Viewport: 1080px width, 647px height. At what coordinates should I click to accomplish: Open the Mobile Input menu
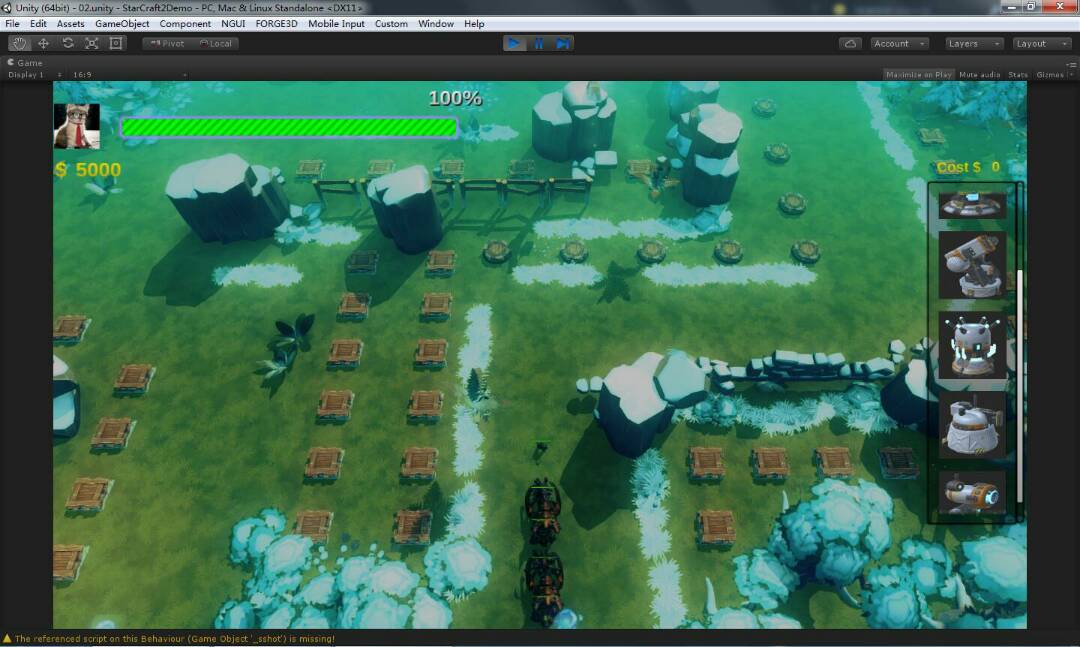(336, 23)
